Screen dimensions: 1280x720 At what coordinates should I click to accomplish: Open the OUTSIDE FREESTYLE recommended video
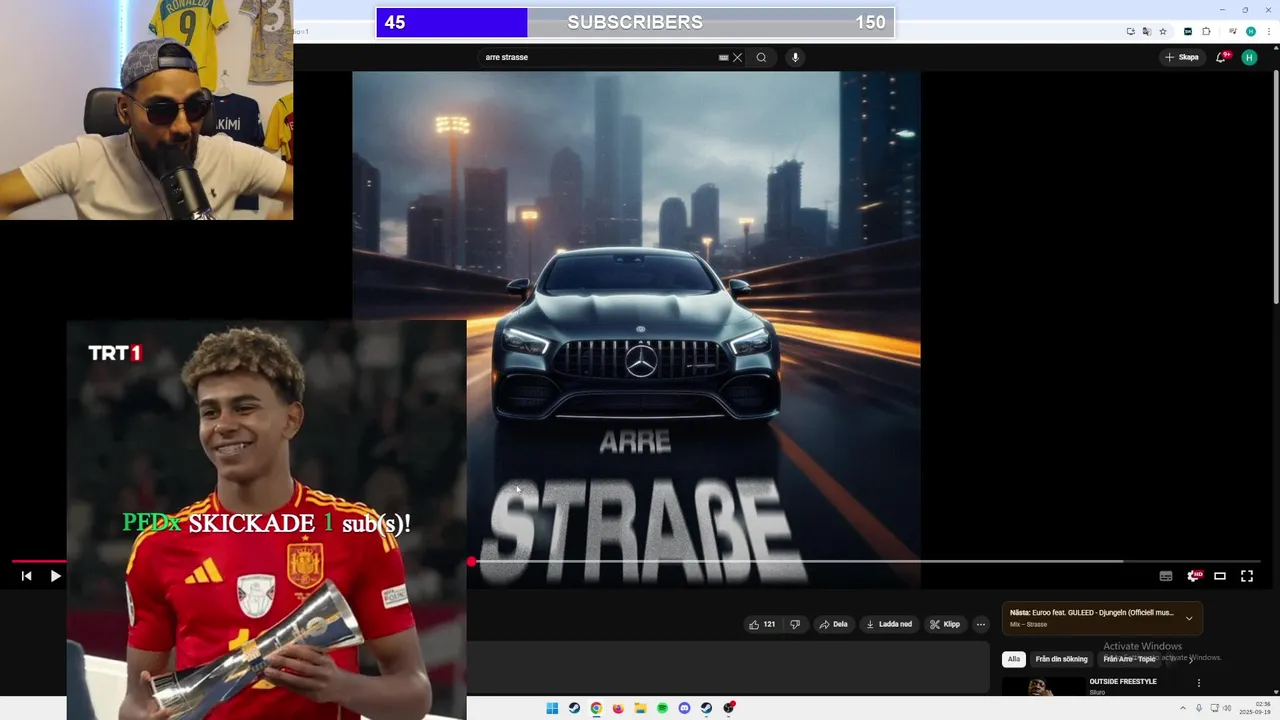pyautogui.click(x=1123, y=682)
